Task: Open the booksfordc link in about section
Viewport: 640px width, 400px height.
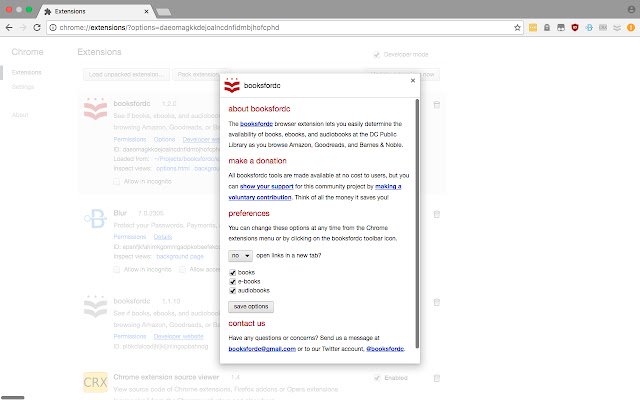Action: tap(256, 124)
